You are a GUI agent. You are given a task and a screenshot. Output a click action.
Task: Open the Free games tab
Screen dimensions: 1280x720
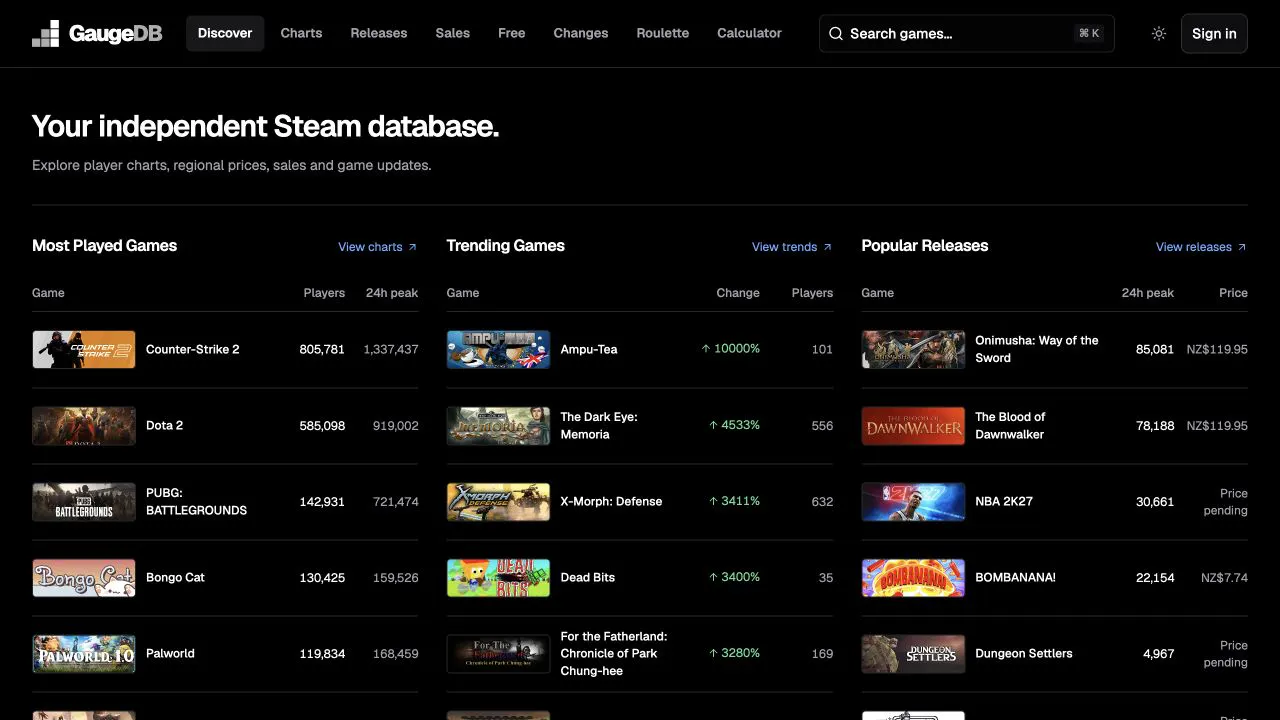click(512, 33)
